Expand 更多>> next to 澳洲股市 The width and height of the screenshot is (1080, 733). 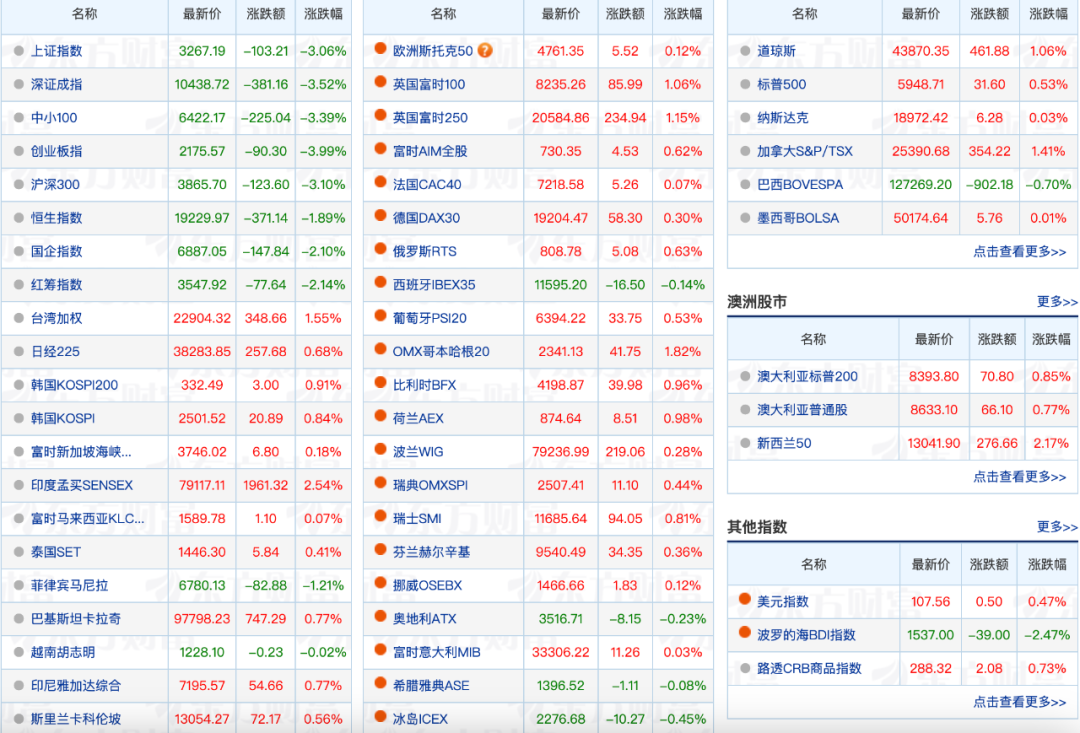click(1057, 302)
